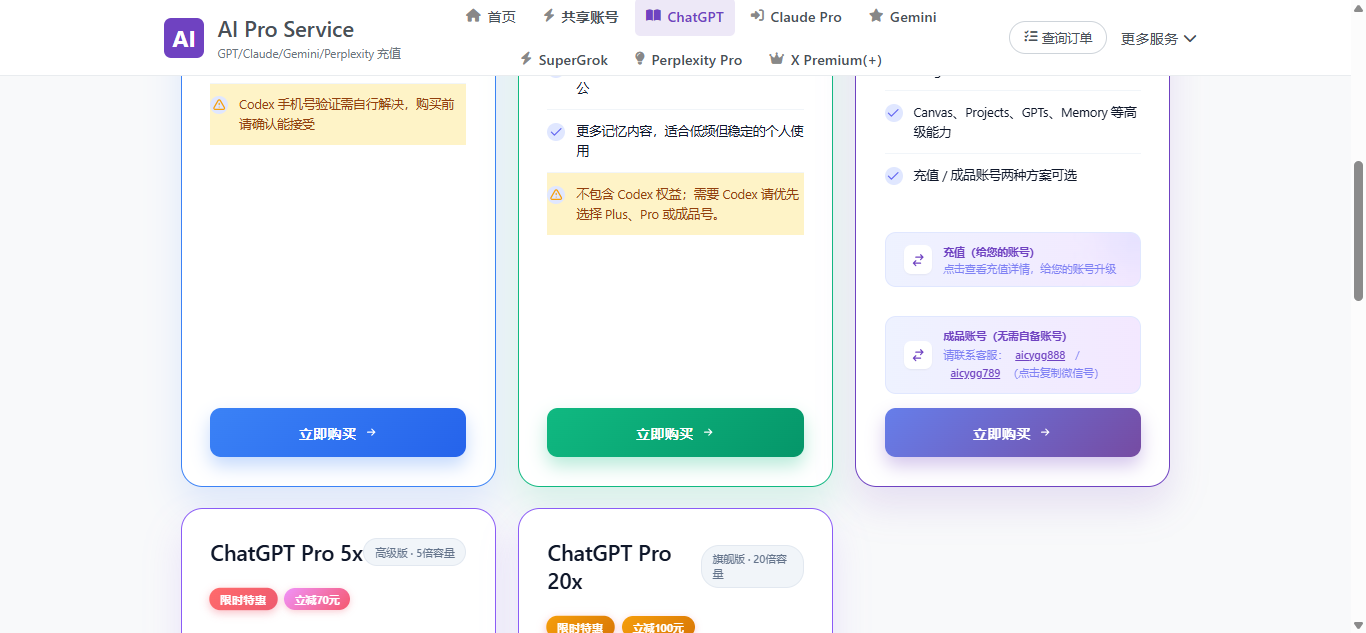Click the check icon beside 充值 / 成品账号两种方案可选
The image size is (1366, 633).
[894, 176]
